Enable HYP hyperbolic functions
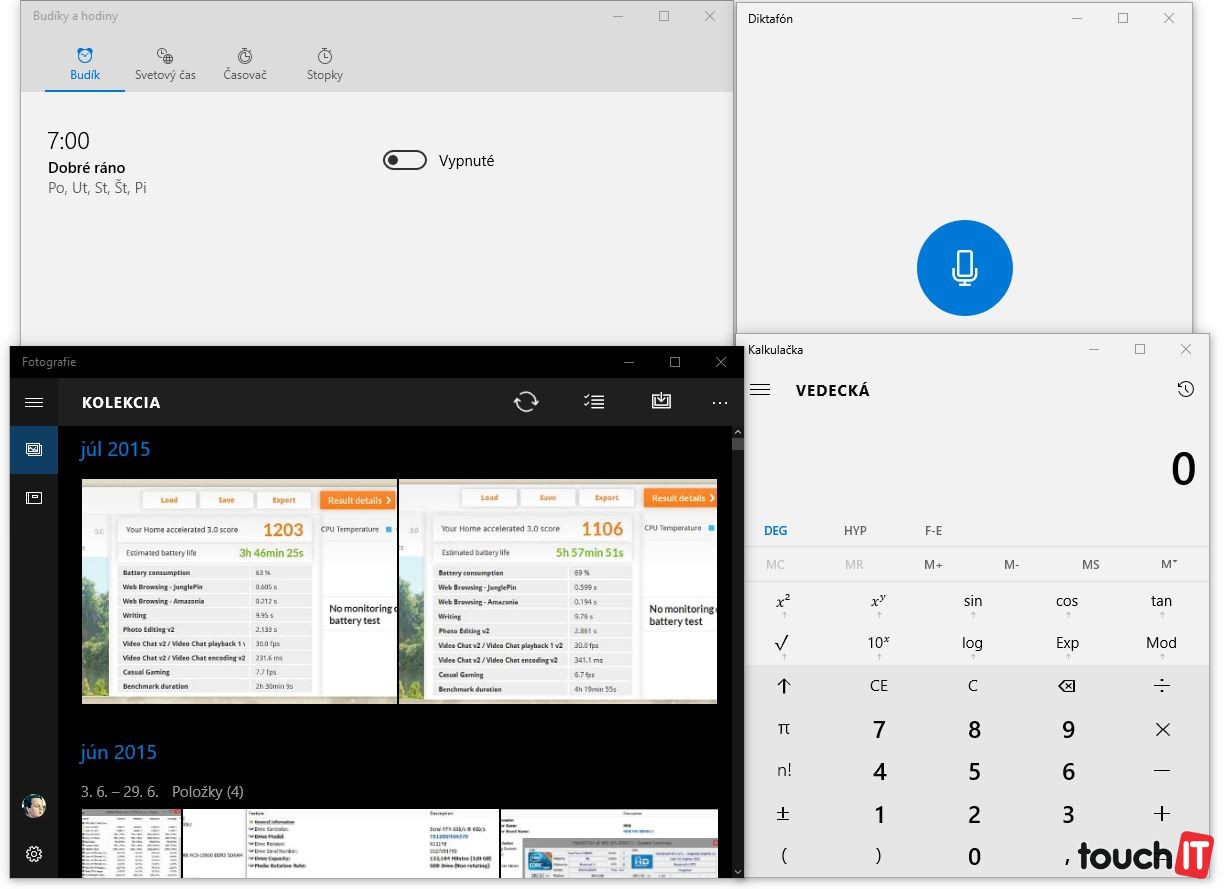The image size is (1224, 889). click(855, 531)
